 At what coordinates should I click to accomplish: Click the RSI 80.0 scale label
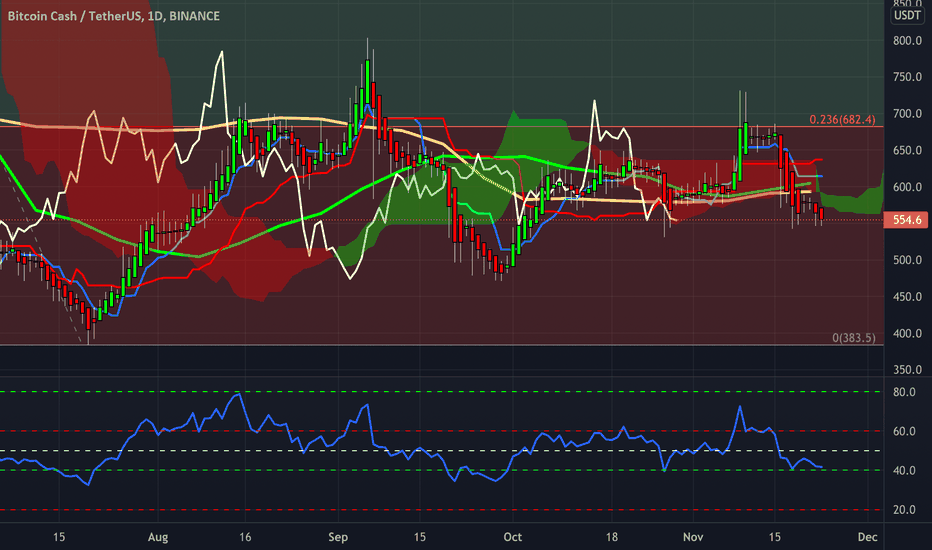click(x=904, y=392)
